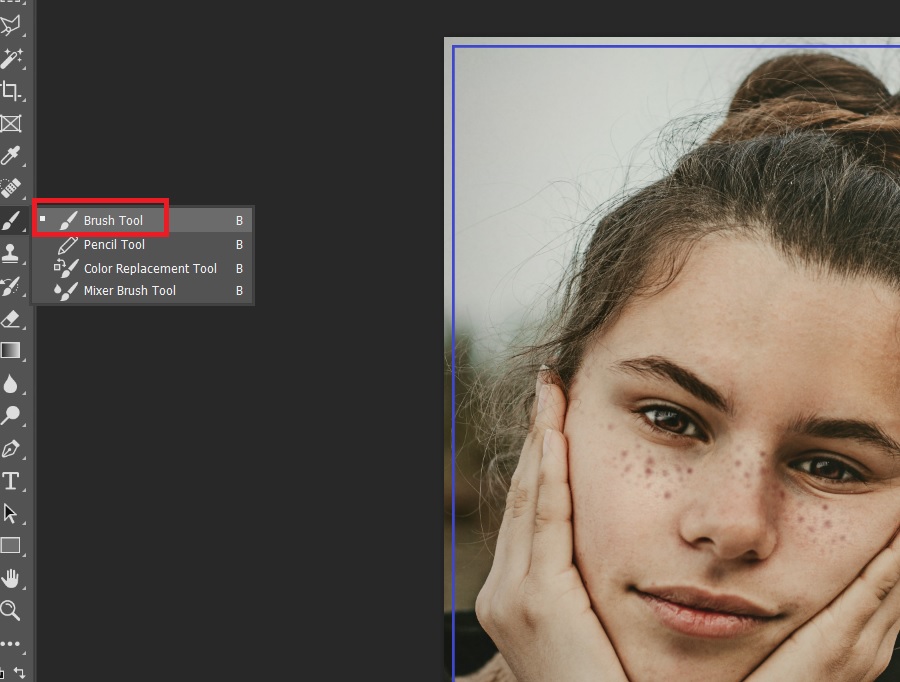Click the Brush tool icon in the toolbar
The width and height of the screenshot is (900, 682).
[x=11, y=220]
